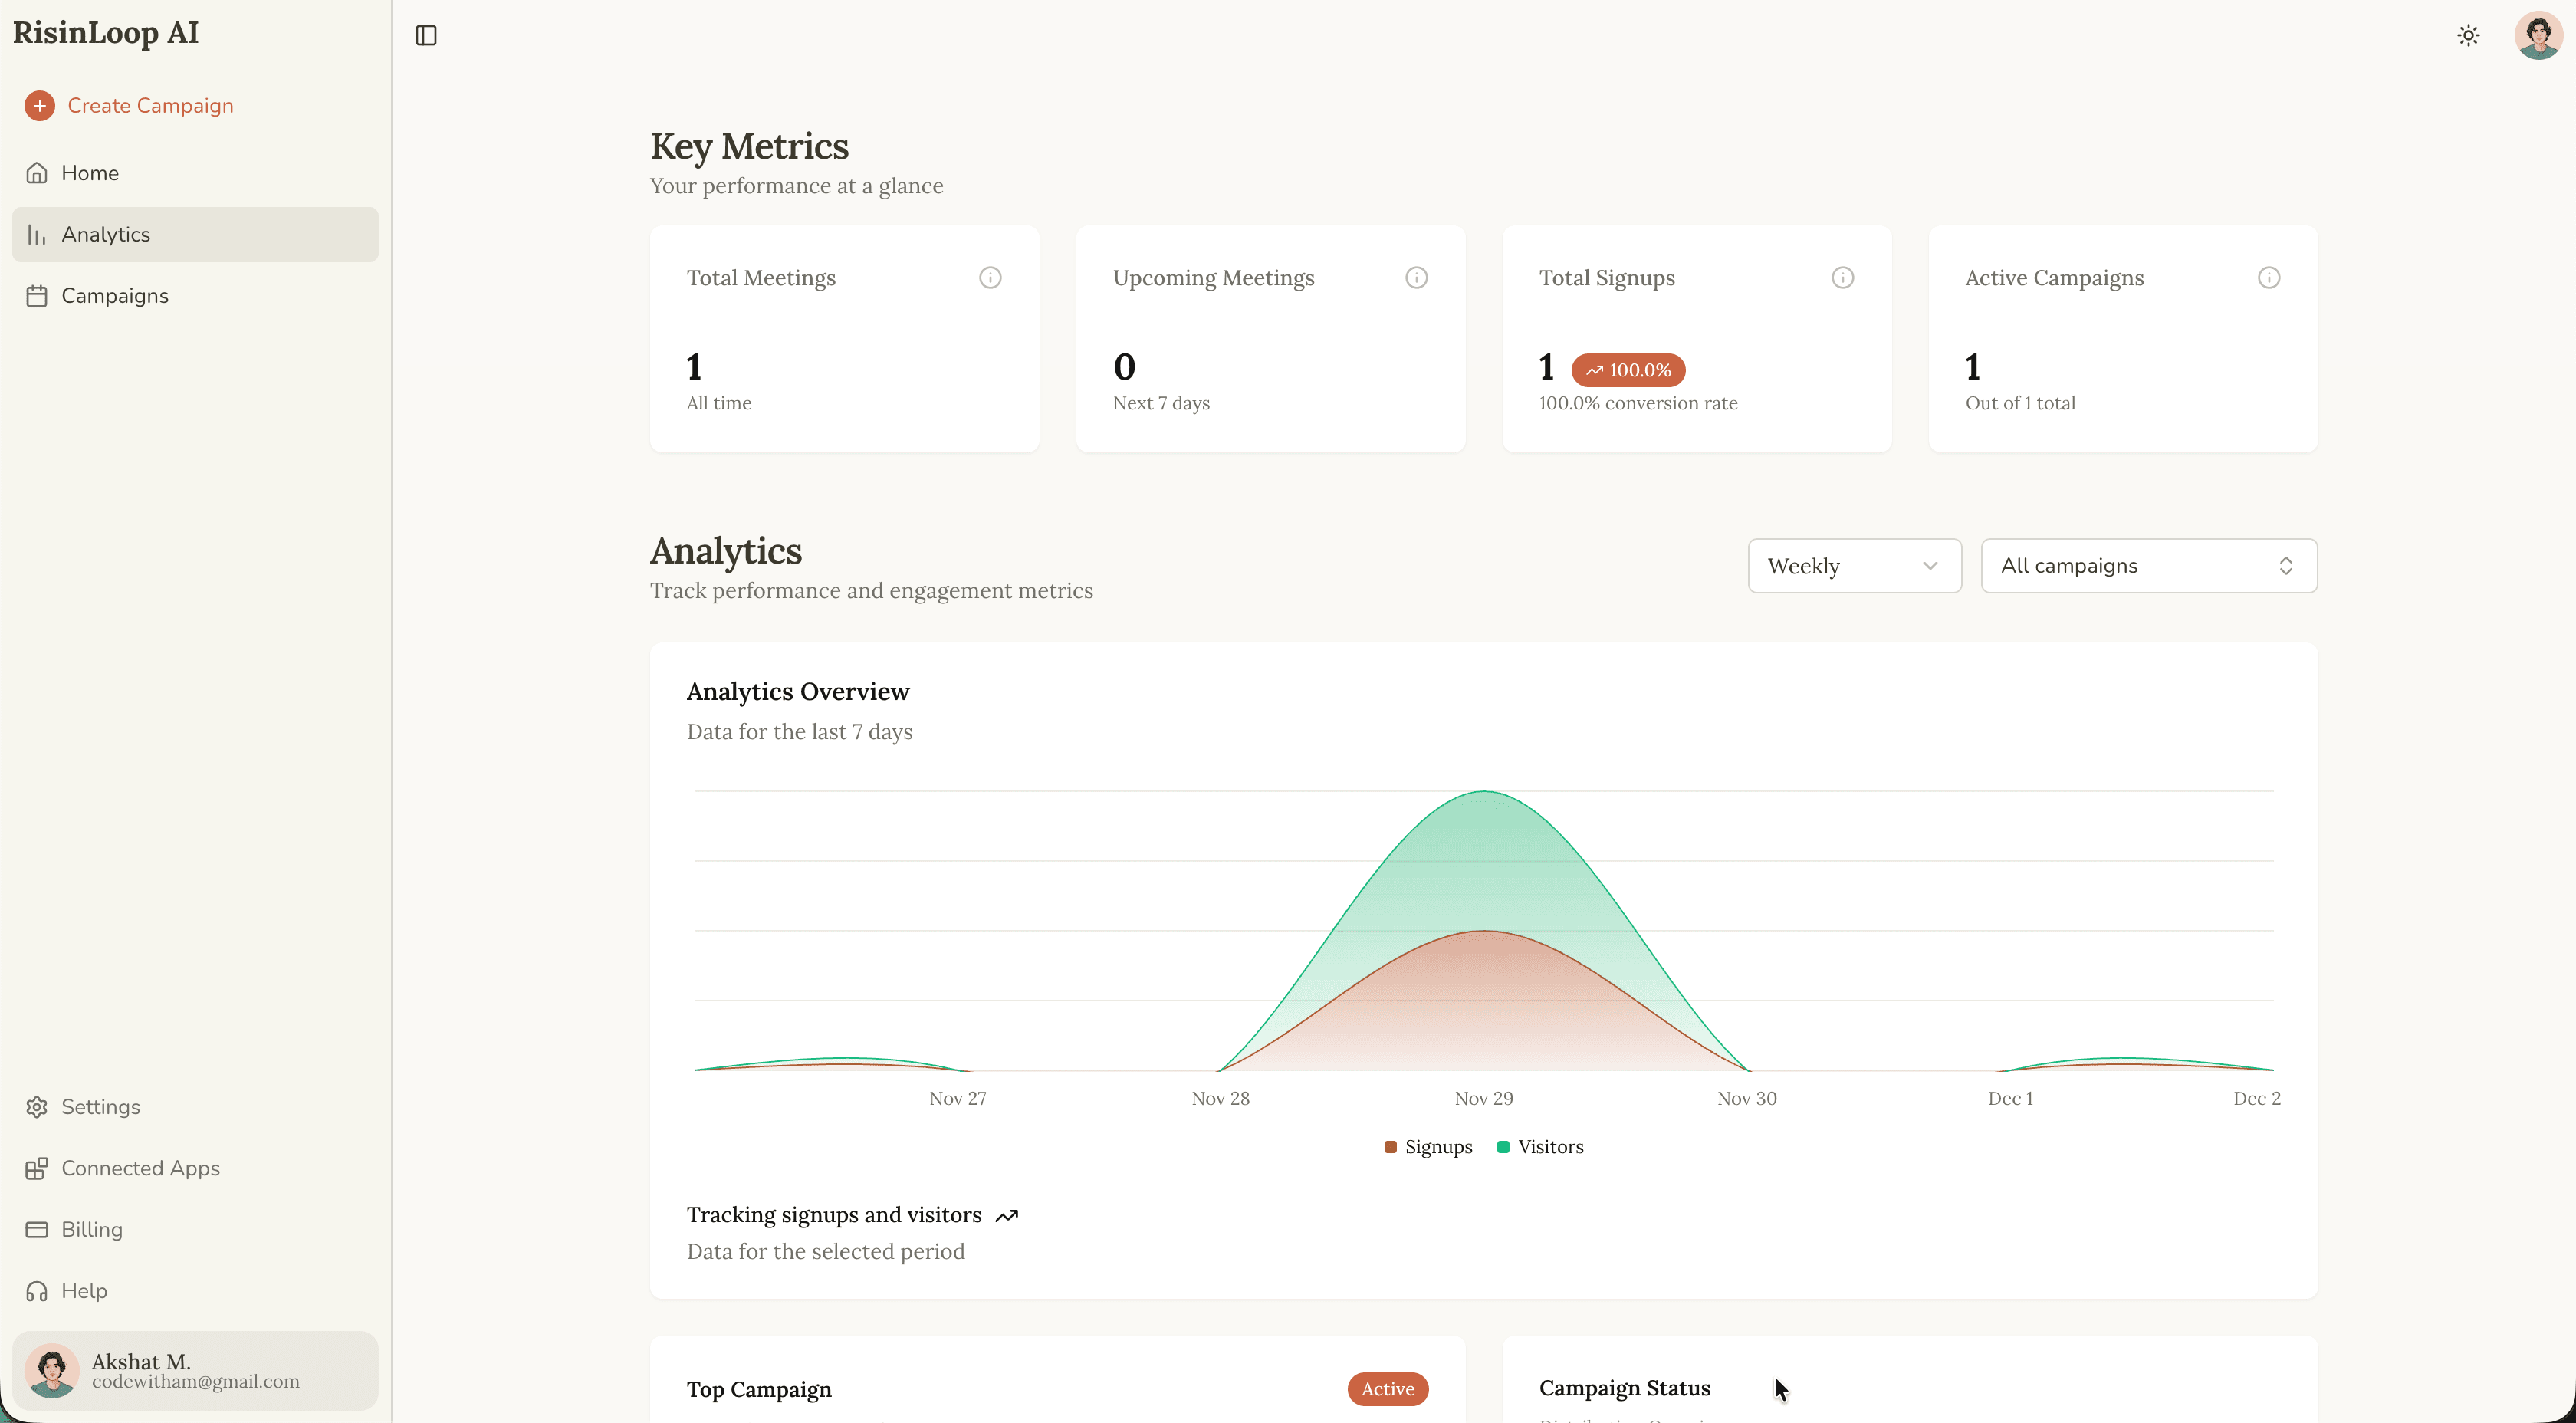
Task: Click the info icon on Total Meetings card
Action: pos(990,277)
